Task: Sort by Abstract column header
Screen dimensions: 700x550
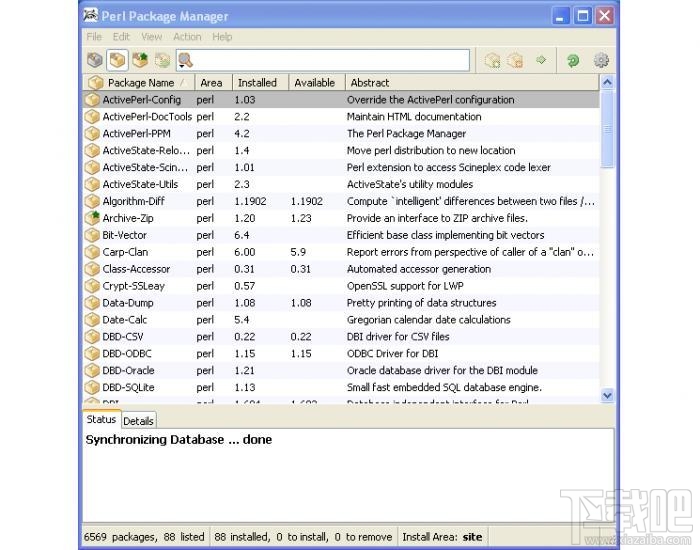Action: coord(472,83)
